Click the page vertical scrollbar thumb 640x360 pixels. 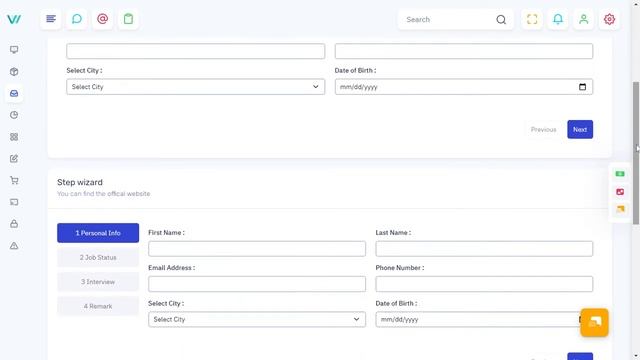(636, 153)
